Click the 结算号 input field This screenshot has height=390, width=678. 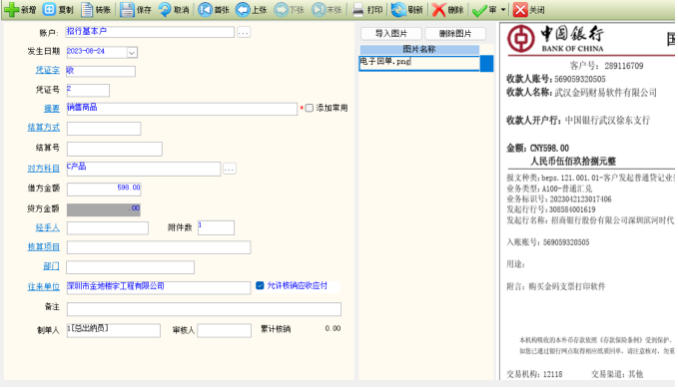pyautogui.click(x=115, y=149)
